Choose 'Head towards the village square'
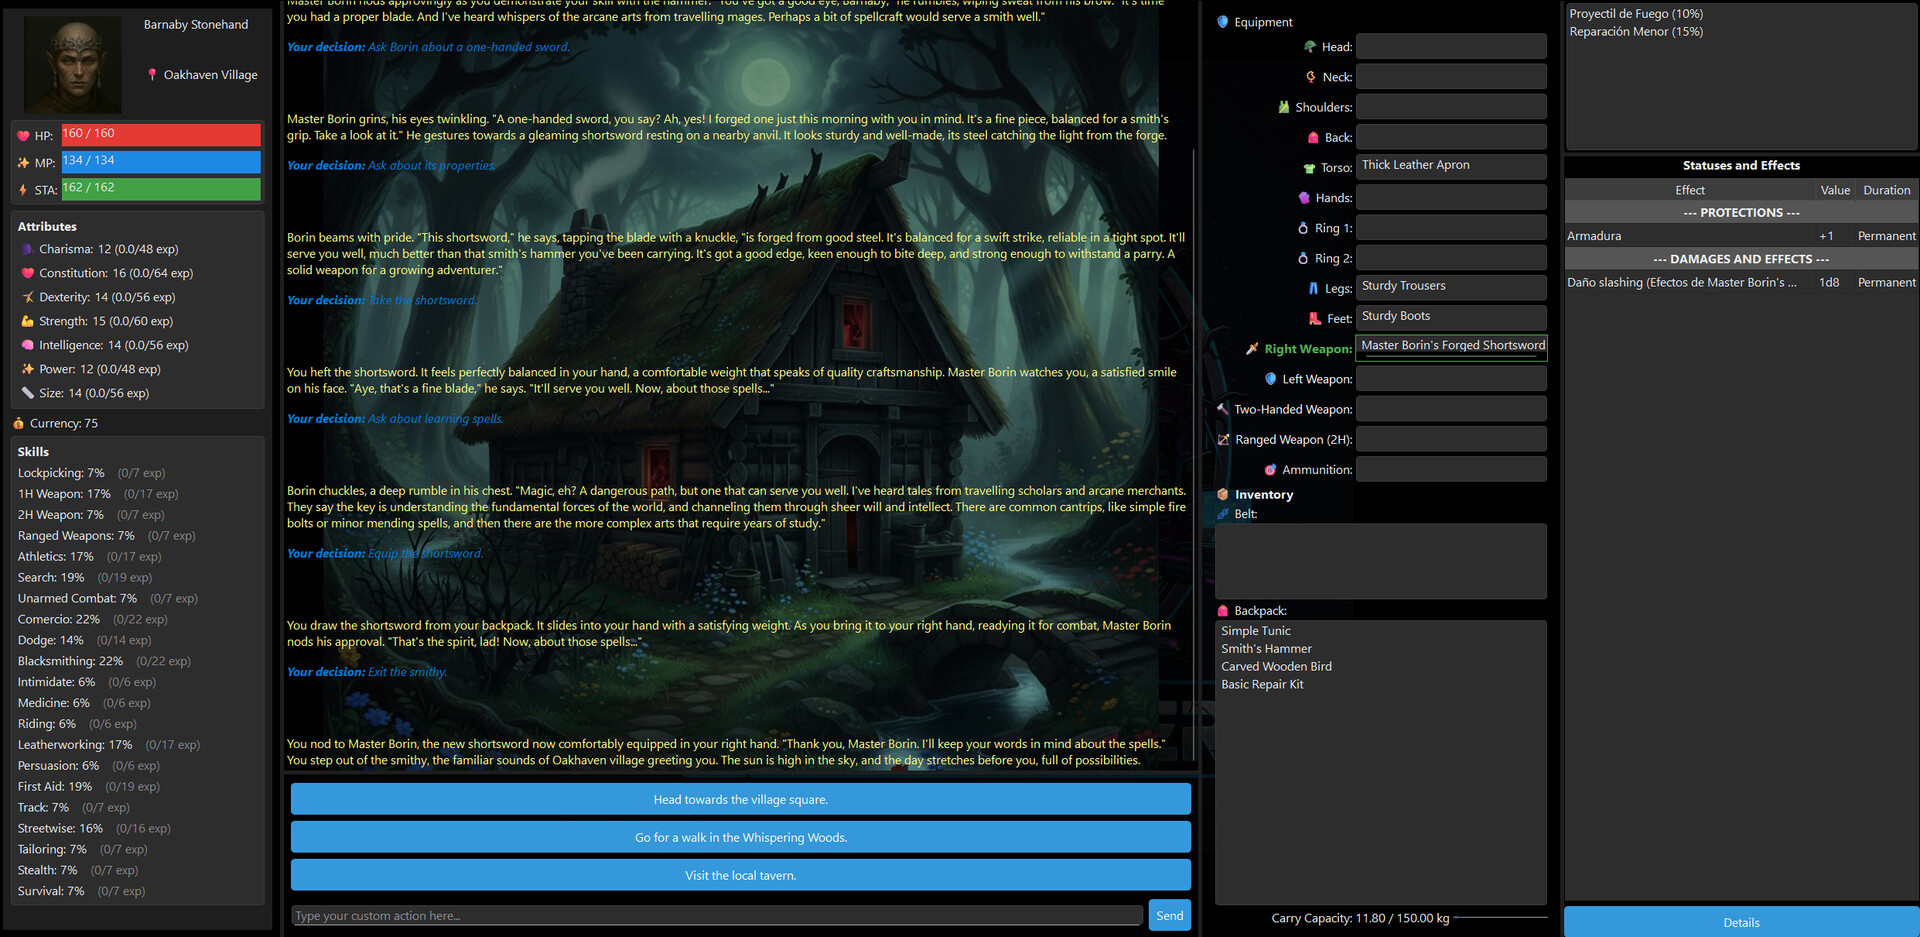Image resolution: width=1920 pixels, height=937 pixels. 740,799
